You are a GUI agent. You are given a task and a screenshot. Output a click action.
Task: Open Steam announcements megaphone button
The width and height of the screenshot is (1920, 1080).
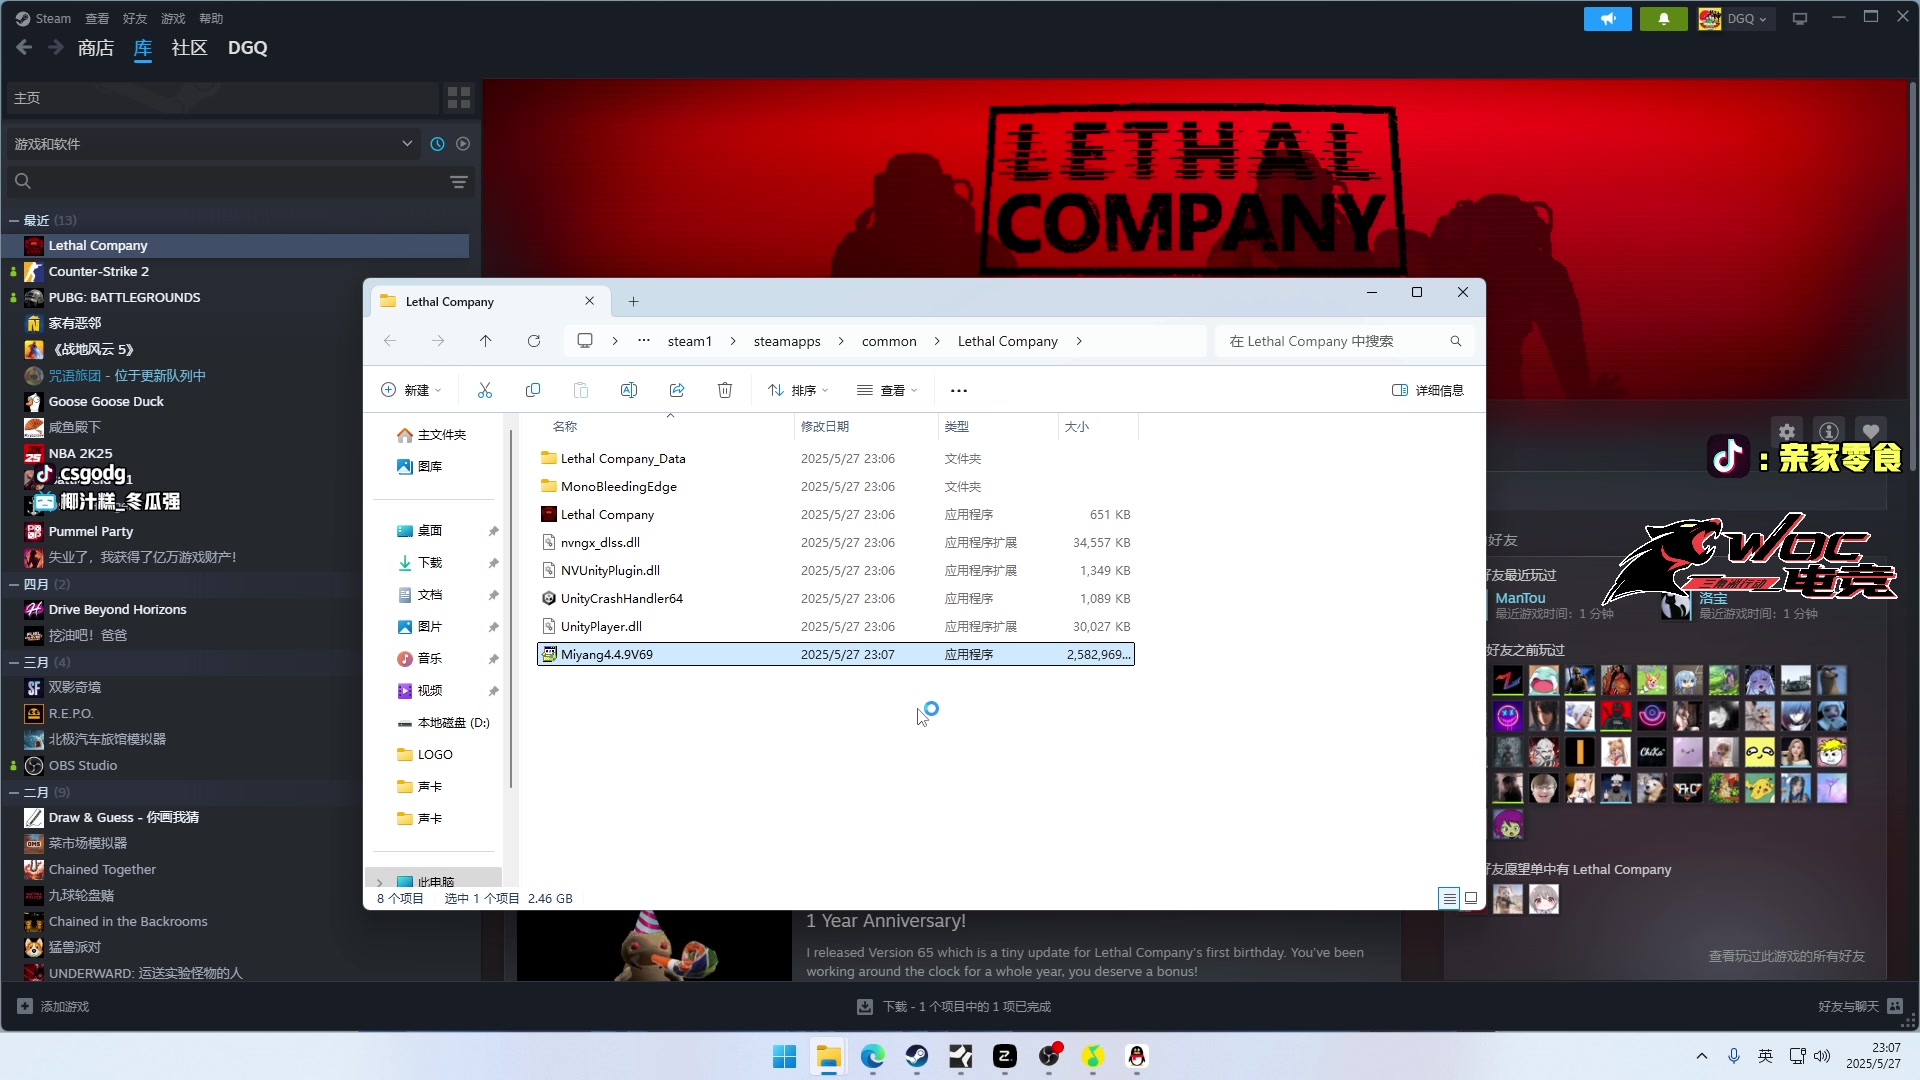1608,18
